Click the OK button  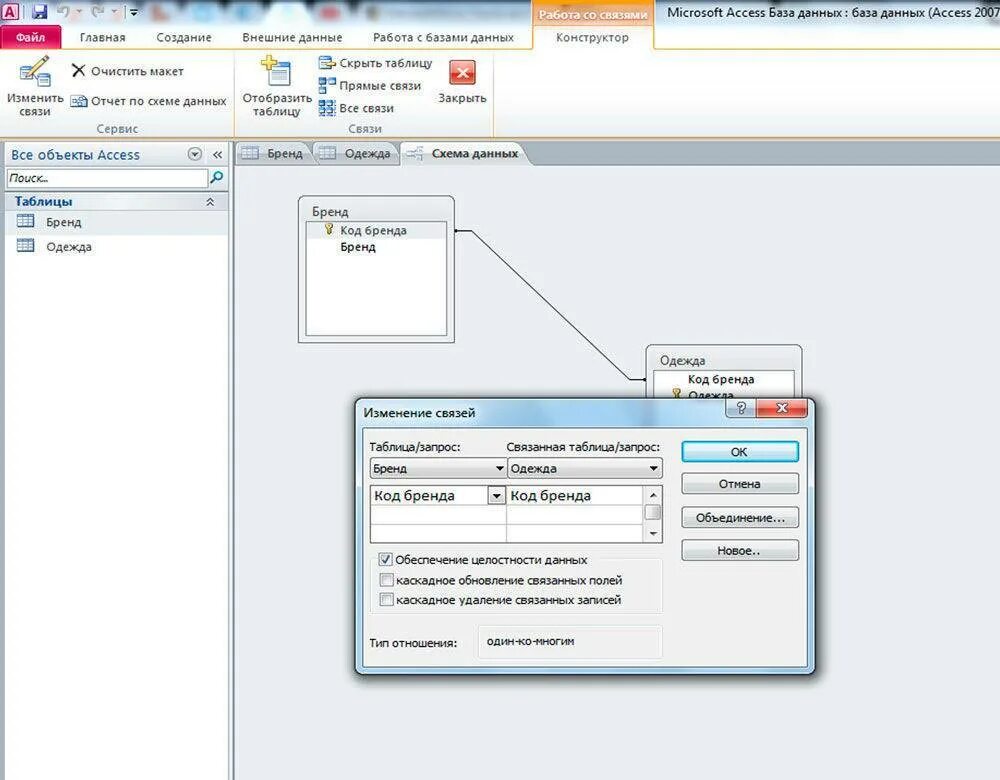pyautogui.click(x=740, y=452)
